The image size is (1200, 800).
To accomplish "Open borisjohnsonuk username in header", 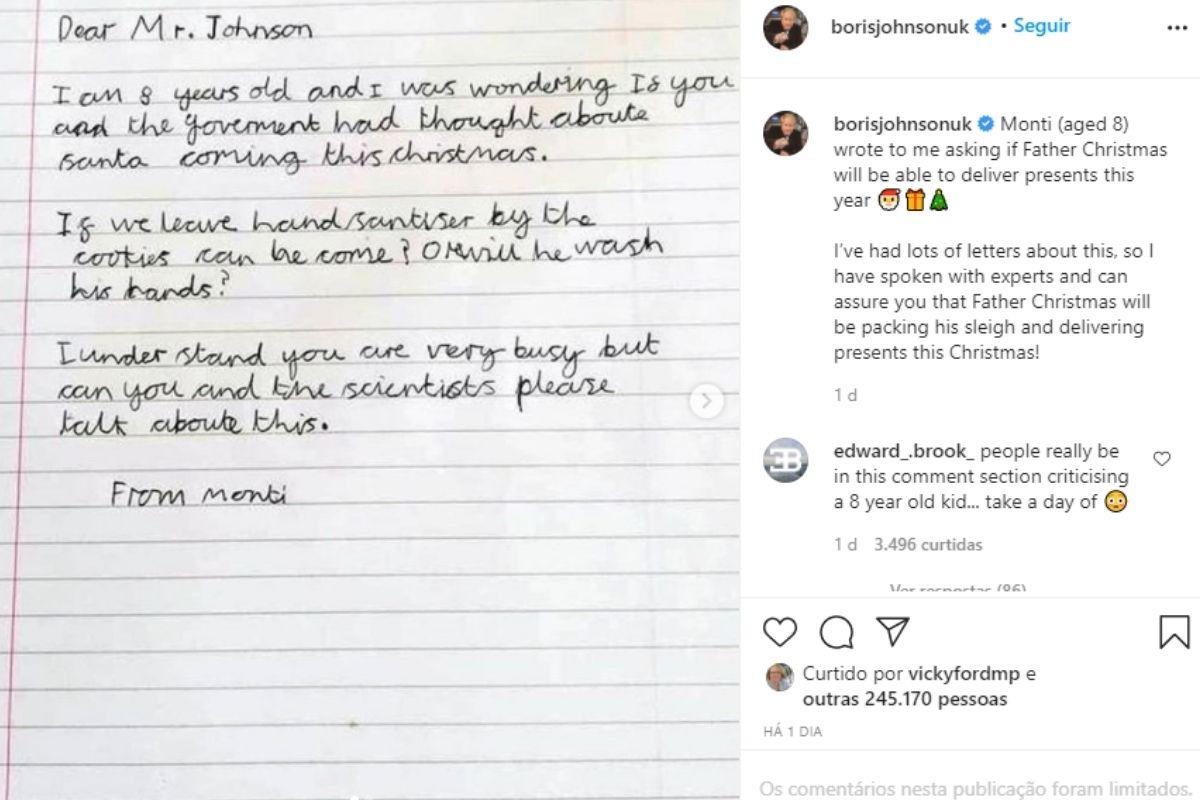I will tap(900, 27).
